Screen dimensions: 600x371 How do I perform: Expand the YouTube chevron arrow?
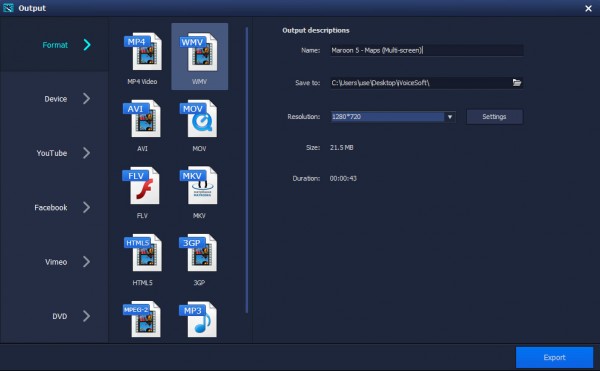pos(87,153)
